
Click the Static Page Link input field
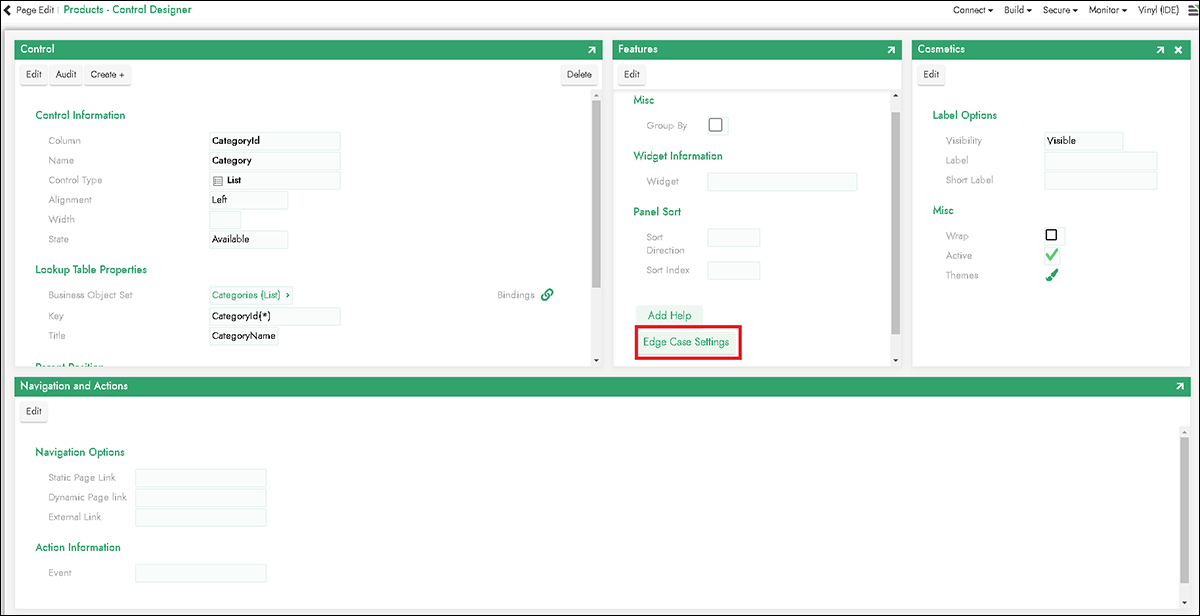click(x=200, y=478)
